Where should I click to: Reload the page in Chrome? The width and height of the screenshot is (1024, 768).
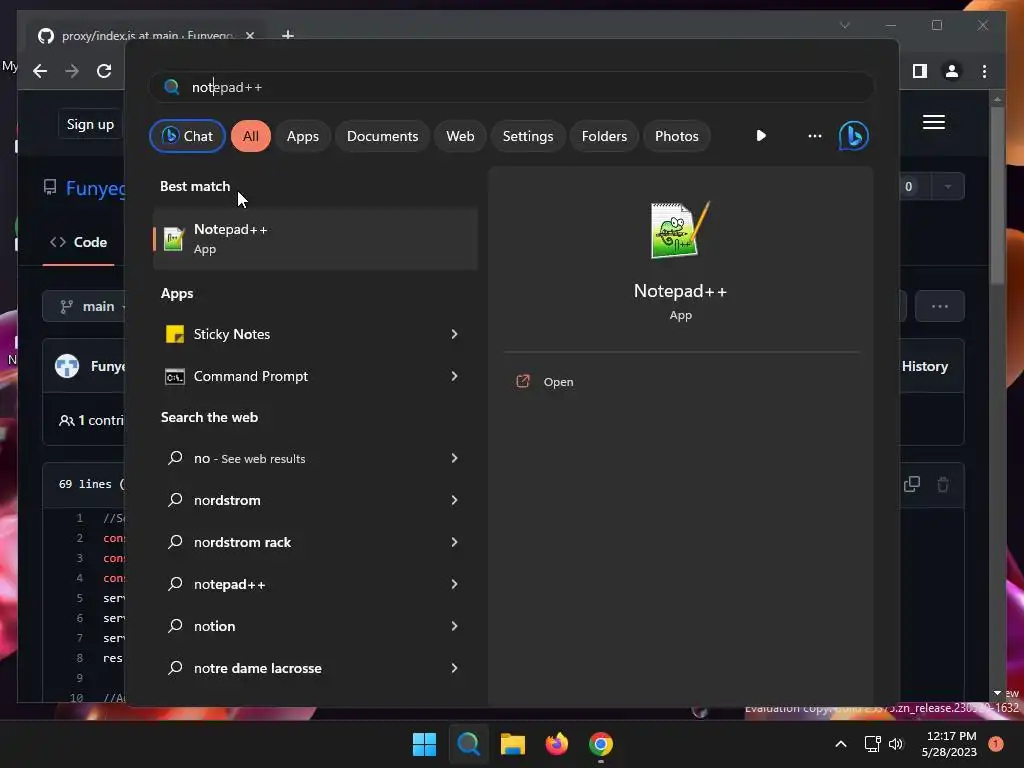104,71
